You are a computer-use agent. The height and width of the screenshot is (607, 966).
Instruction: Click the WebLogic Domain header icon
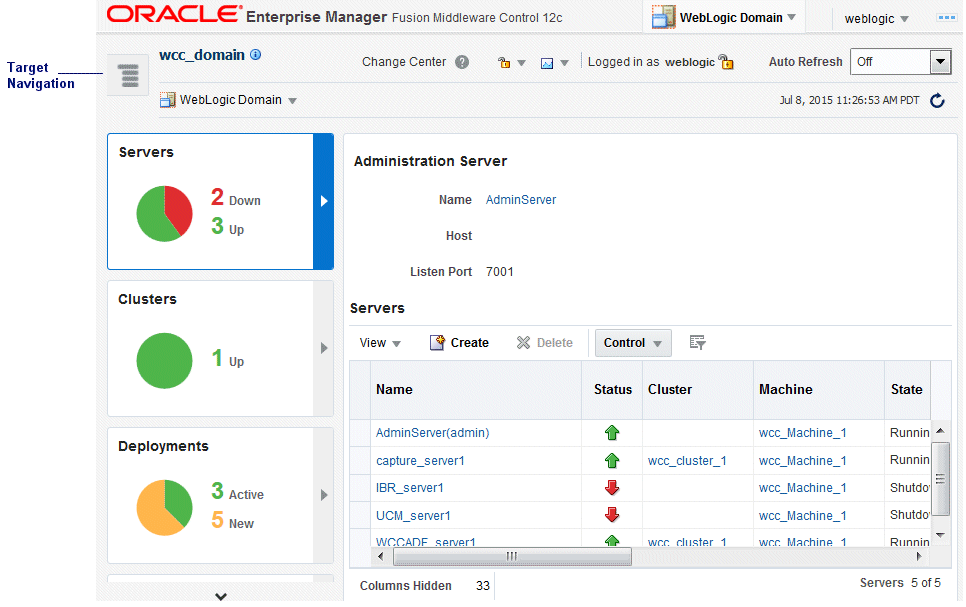(664, 17)
